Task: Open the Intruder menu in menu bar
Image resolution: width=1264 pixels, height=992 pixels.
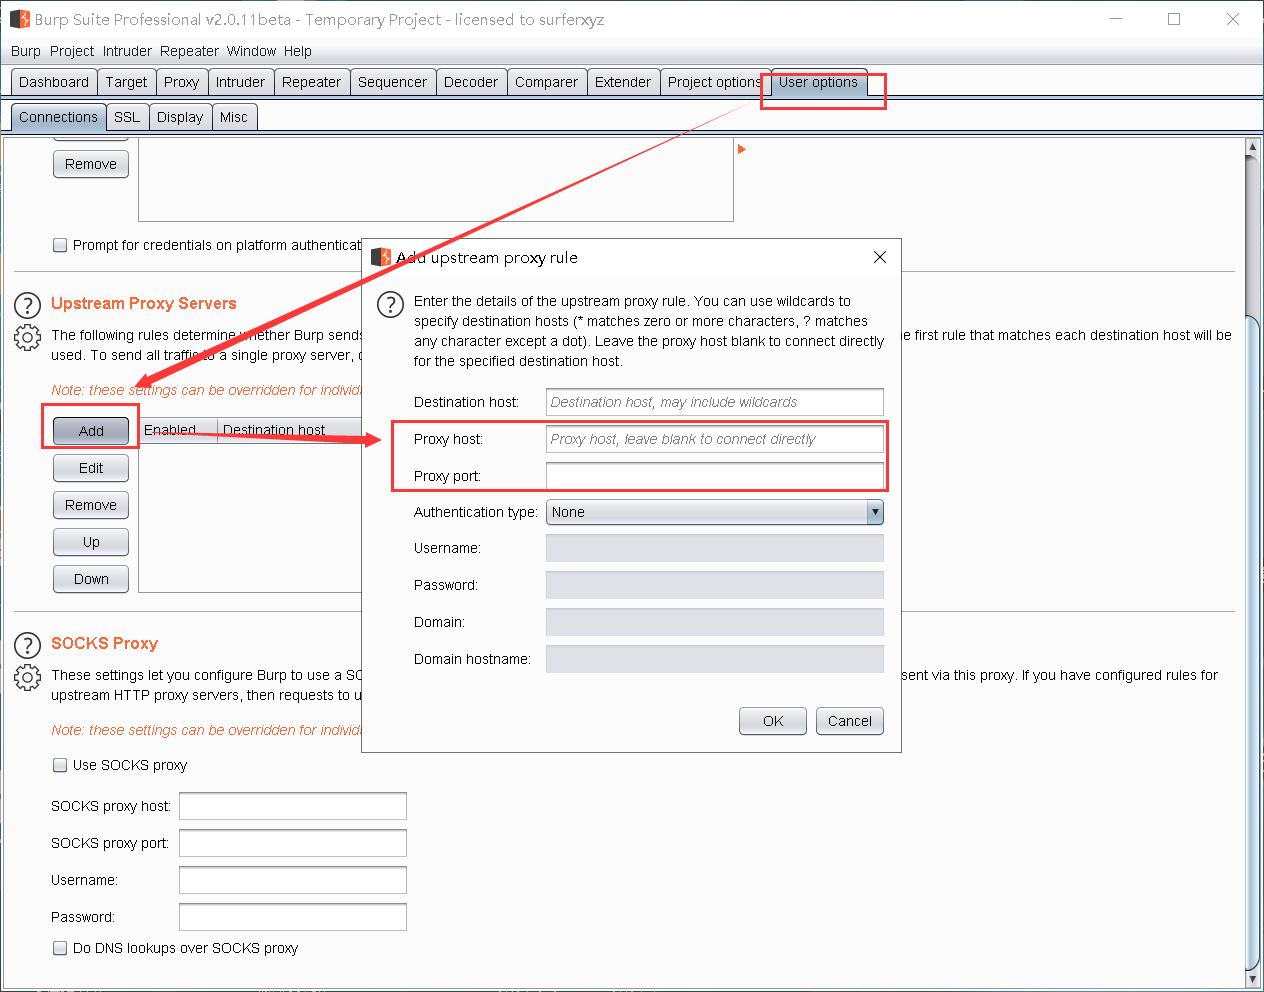Action: [127, 51]
